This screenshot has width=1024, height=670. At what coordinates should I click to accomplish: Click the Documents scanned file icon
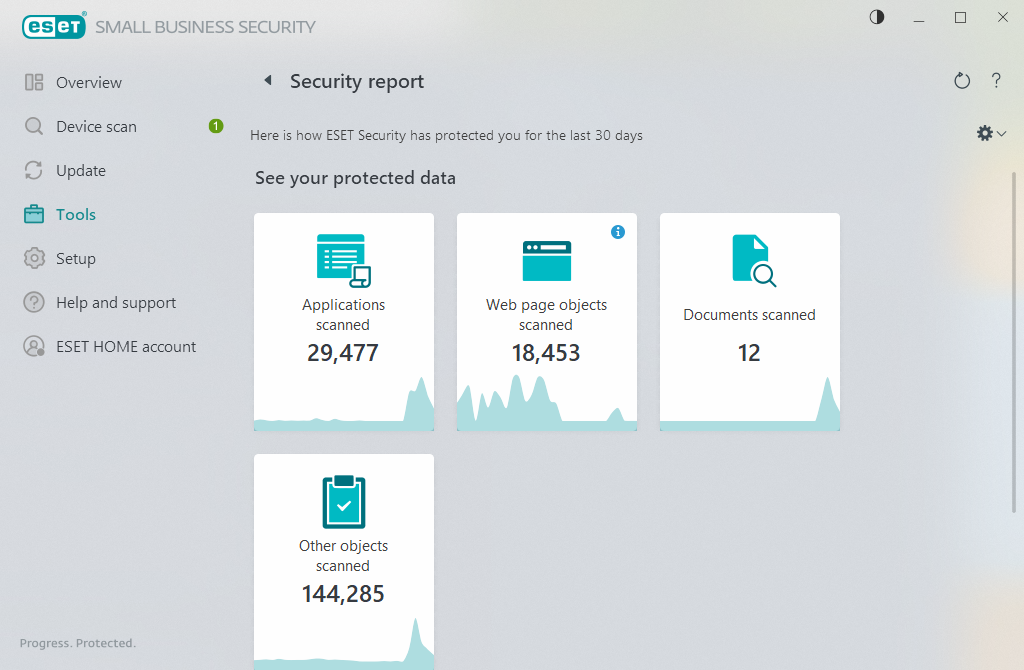(754, 261)
